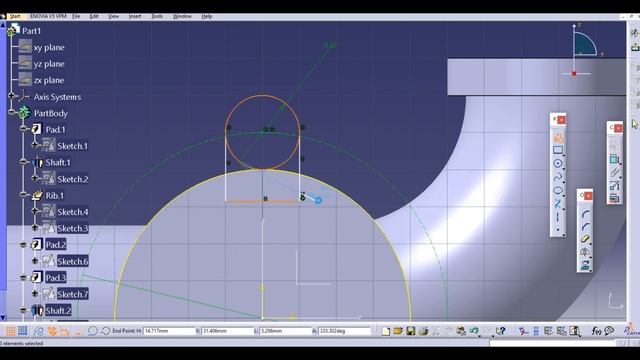The image size is (640, 360).
Task: Toggle the Grid display button
Action: pyautogui.click(x=11, y=331)
